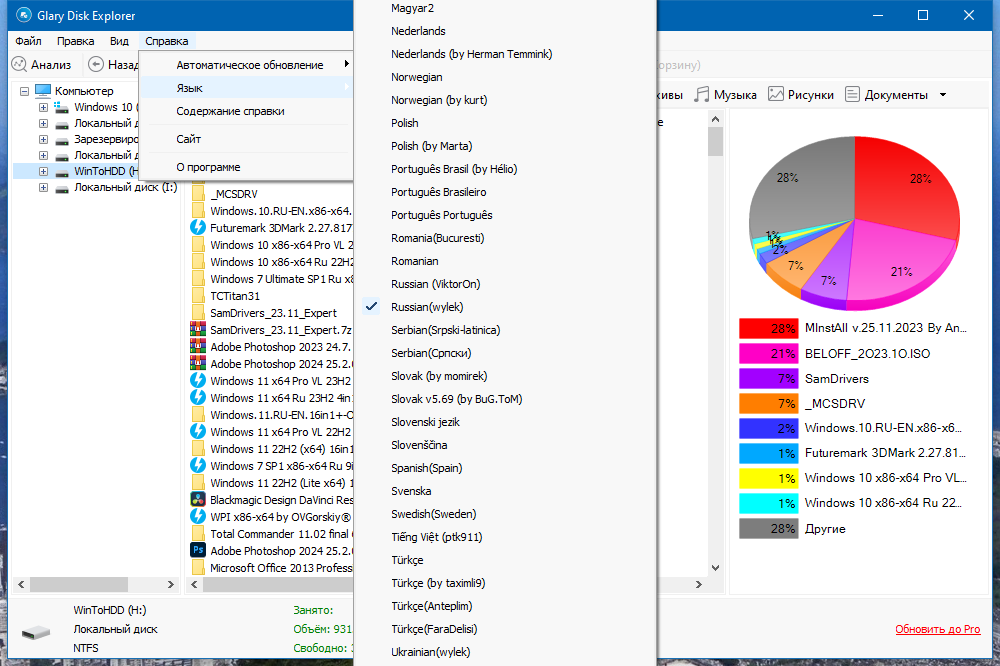Viewport: 1000px width, 666px height.
Task: Collapse the Computer tree node
Action: coord(24,91)
